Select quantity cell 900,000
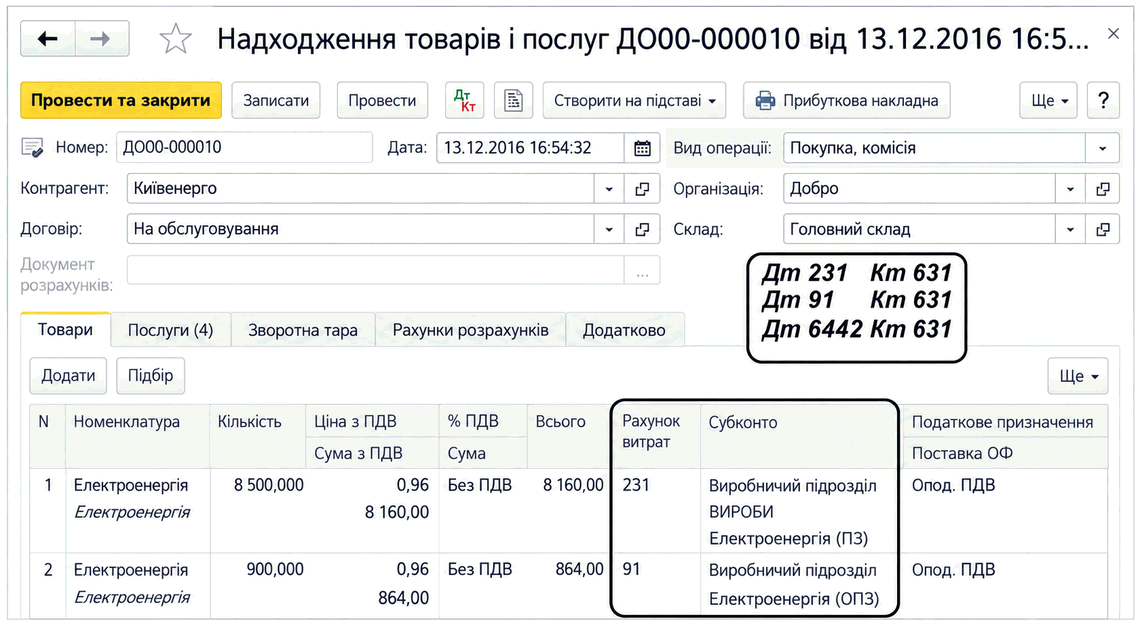The height and width of the screenshot is (627, 1140). coord(275,570)
